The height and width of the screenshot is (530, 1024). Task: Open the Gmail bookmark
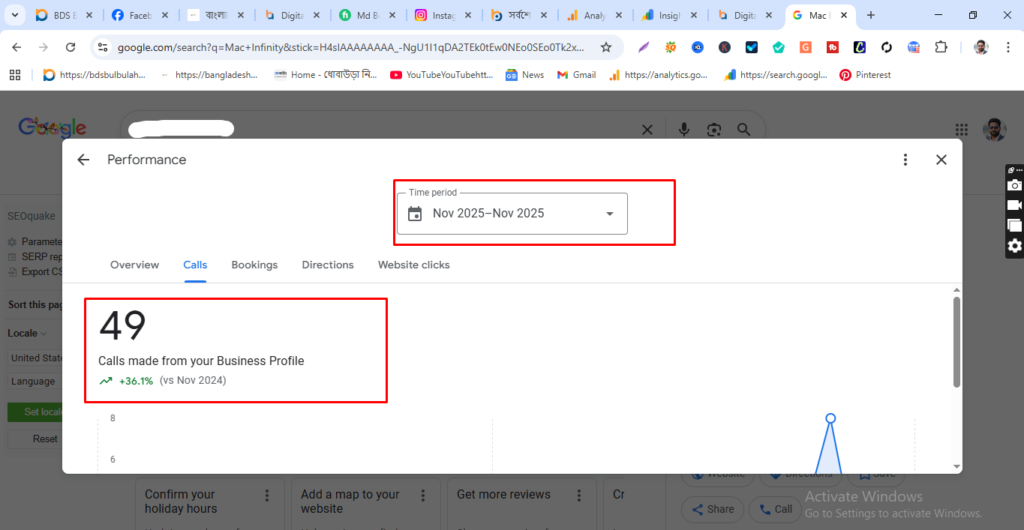(x=577, y=75)
